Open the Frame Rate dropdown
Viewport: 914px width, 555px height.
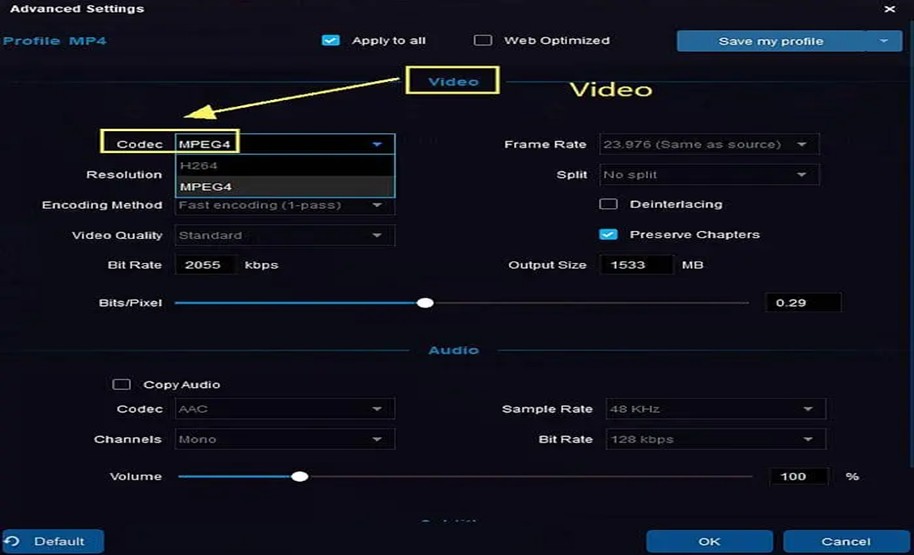pyautogui.click(x=709, y=144)
